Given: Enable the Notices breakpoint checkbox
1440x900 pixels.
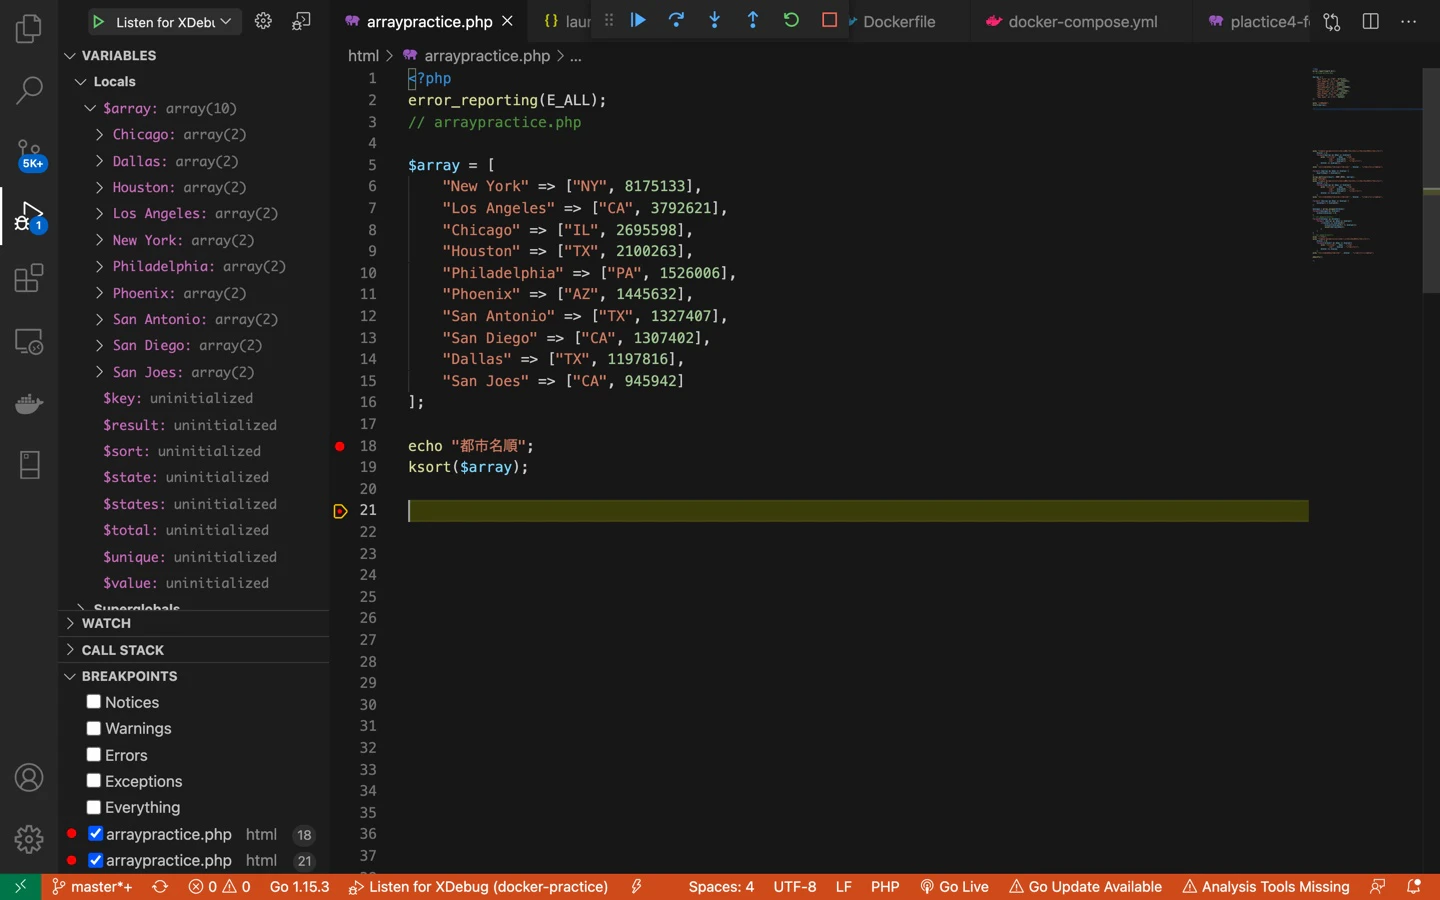Looking at the screenshot, I should pos(94,702).
